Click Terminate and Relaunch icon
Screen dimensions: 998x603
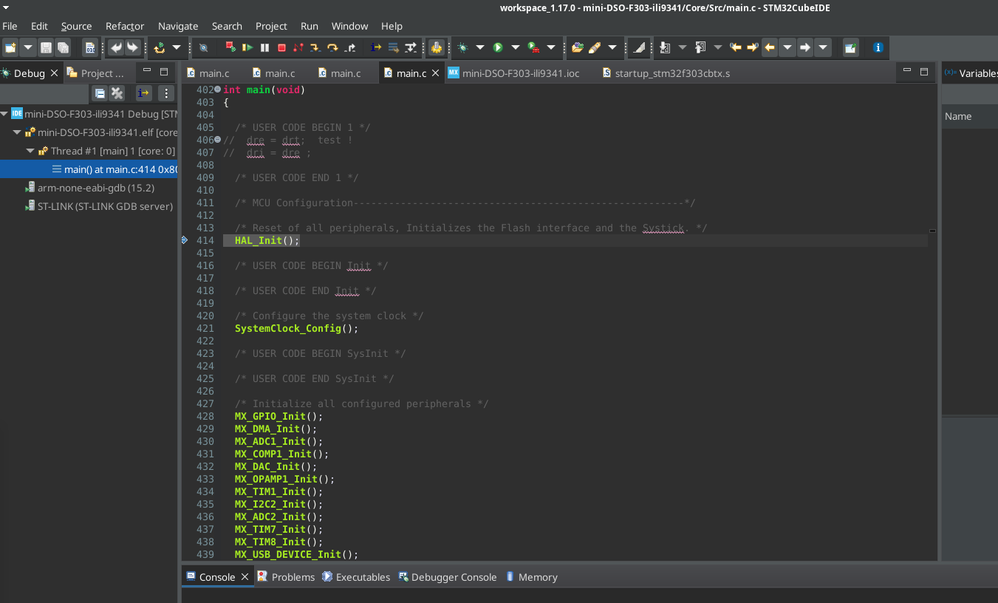point(230,47)
